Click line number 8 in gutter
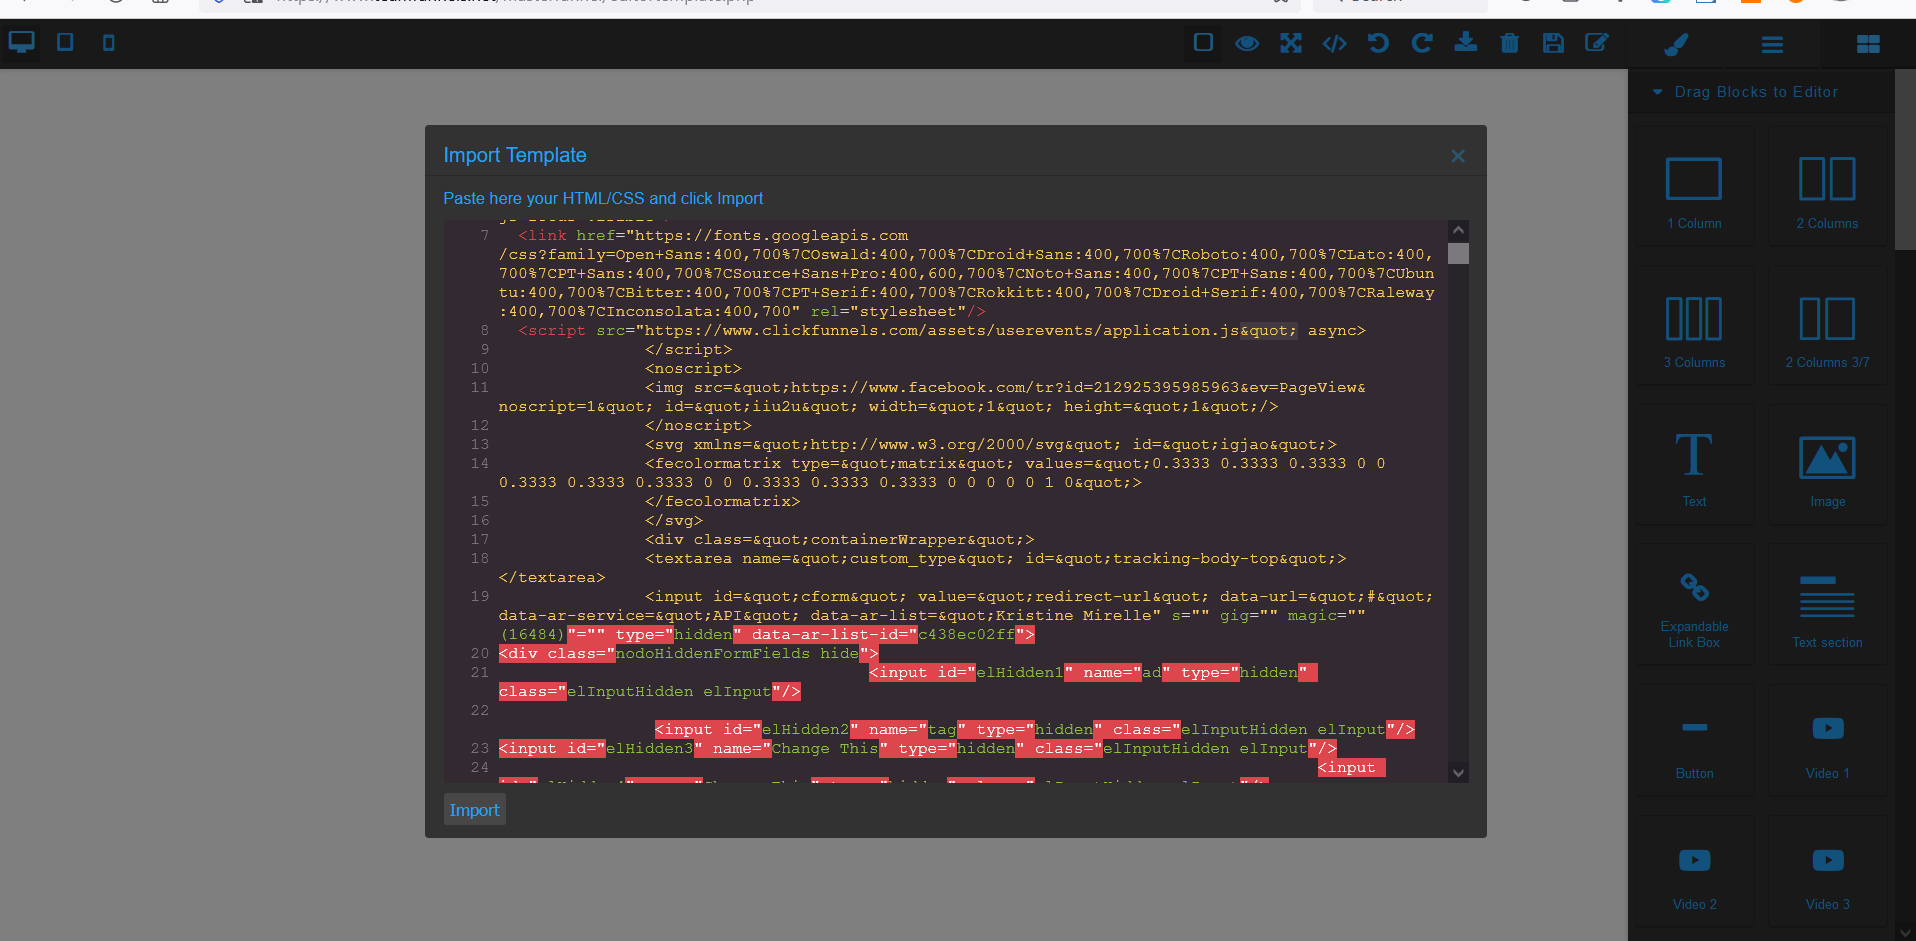 [485, 330]
